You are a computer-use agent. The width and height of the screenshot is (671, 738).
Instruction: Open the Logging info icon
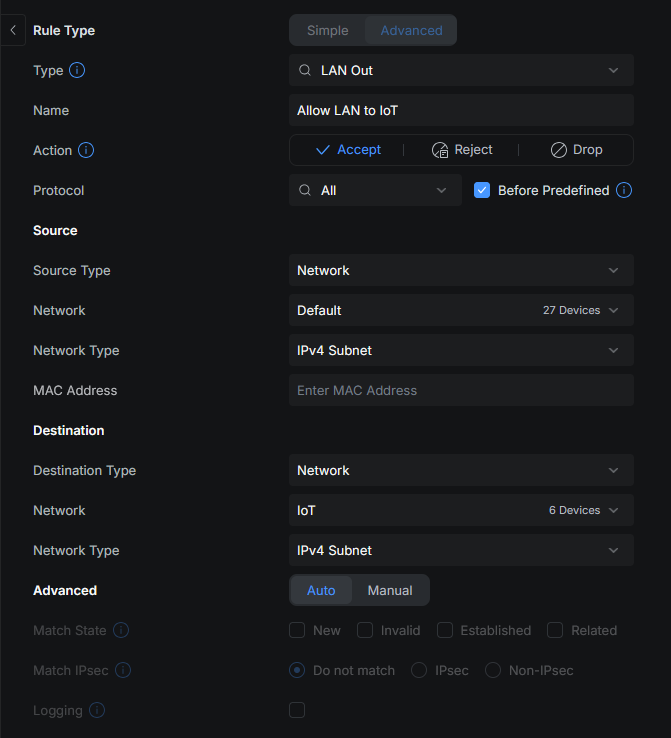97,710
